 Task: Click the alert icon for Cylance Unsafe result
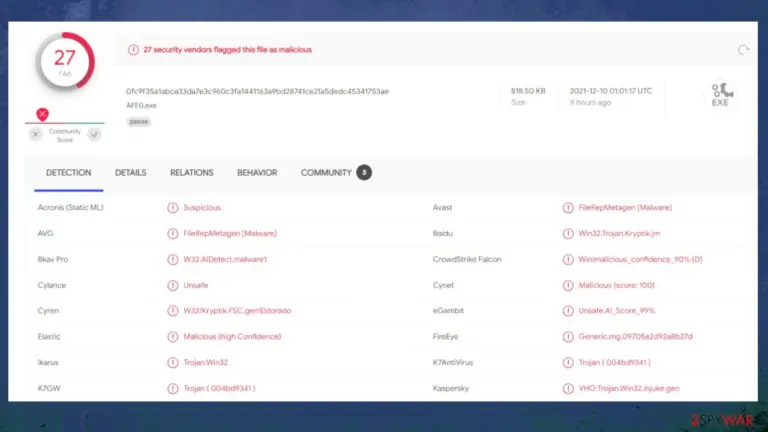click(x=172, y=286)
